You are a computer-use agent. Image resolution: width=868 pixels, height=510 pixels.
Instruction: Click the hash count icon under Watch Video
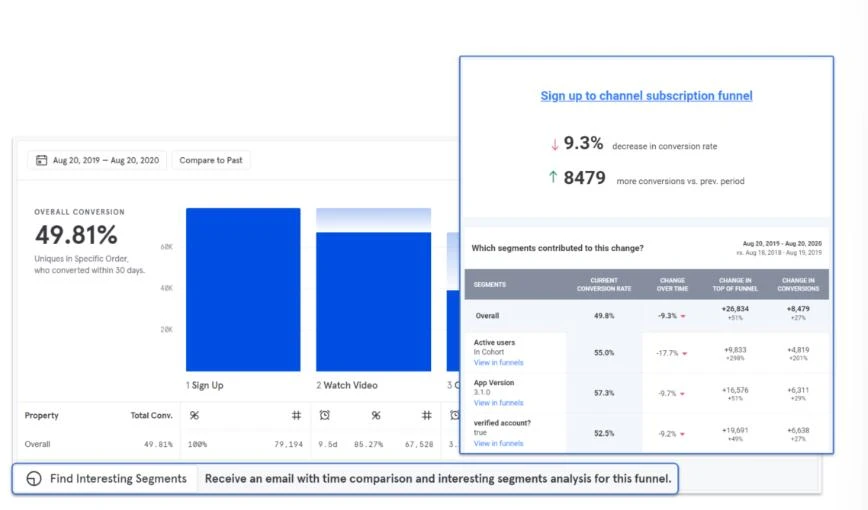click(427, 415)
